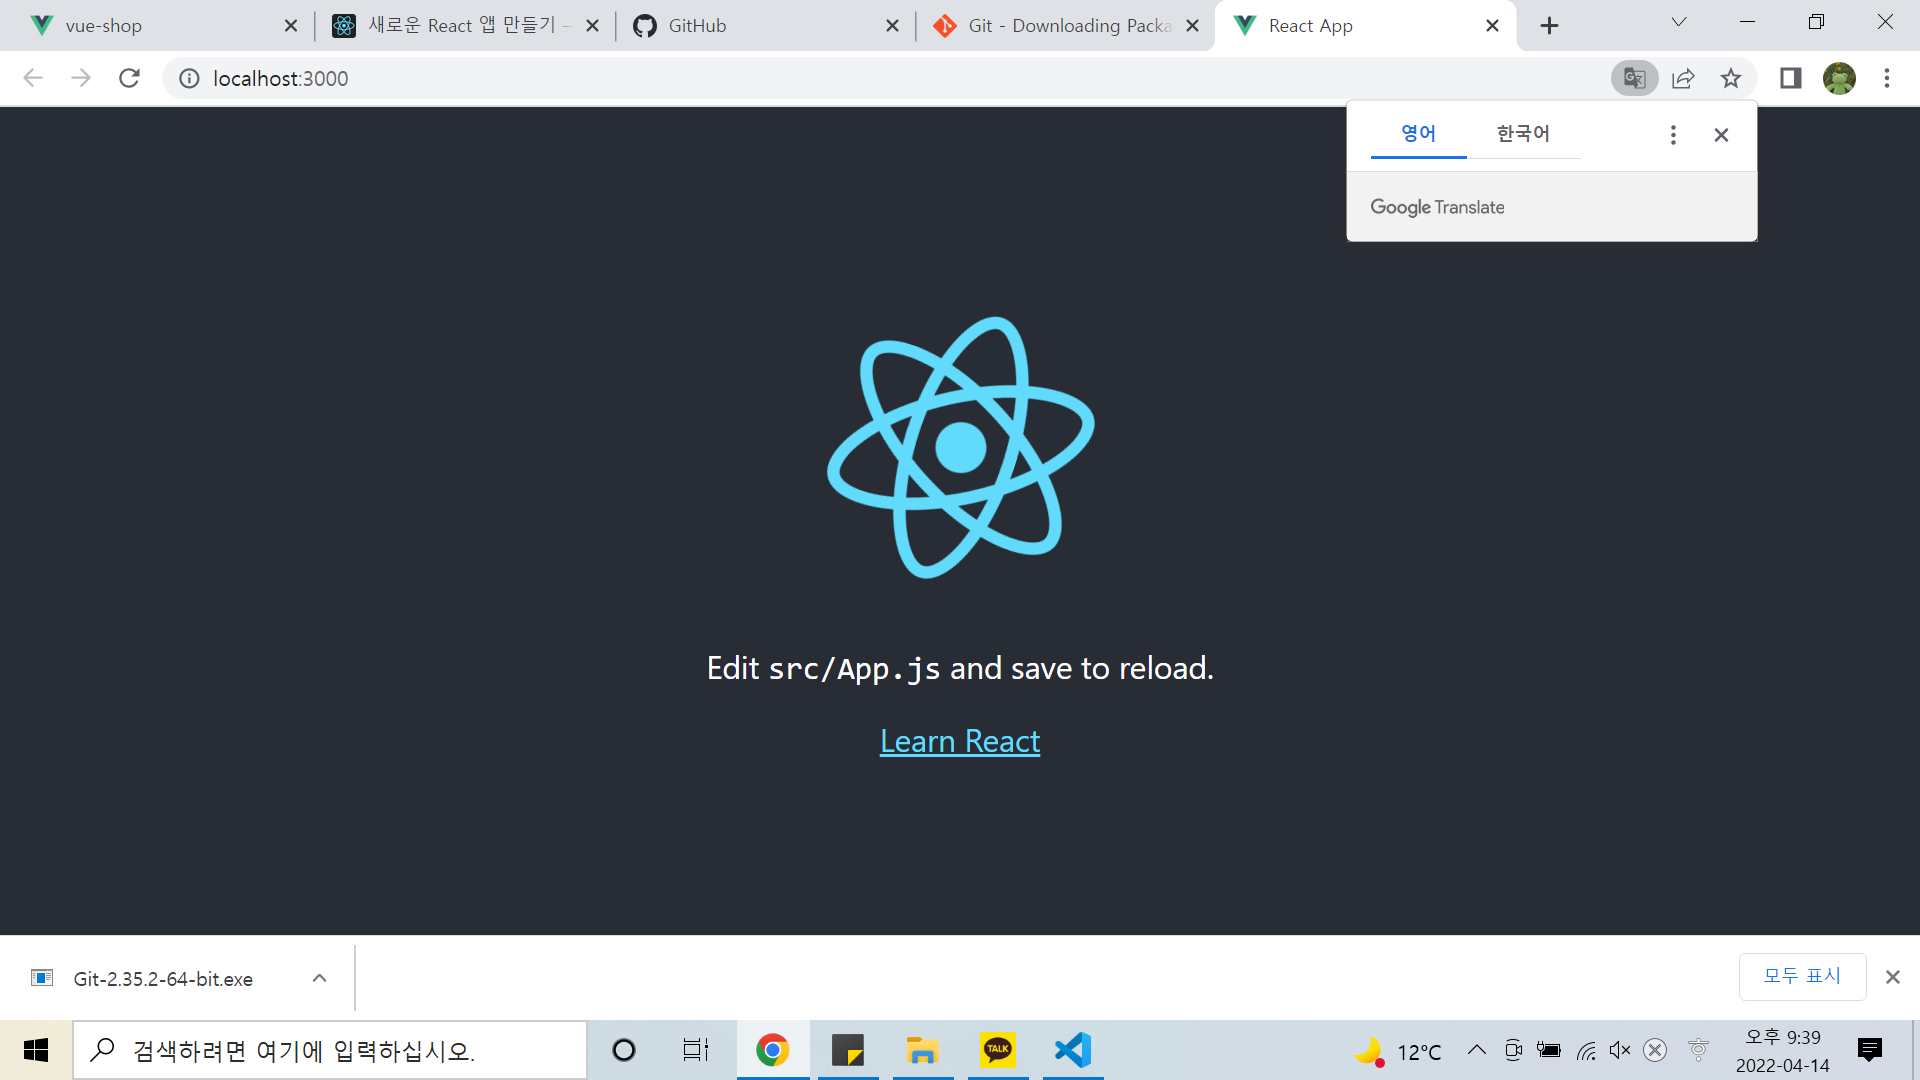This screenshot has width=1920, height=1080.
Task: Open the Learn React link
Action: click(960, 741)
